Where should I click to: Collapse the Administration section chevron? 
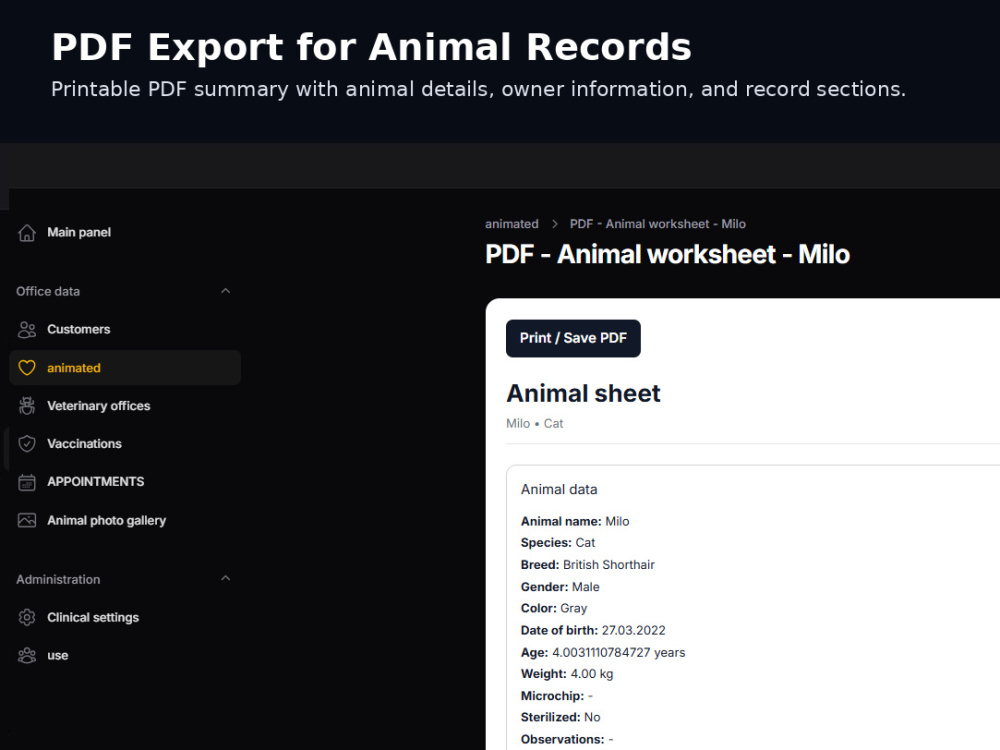coord(225,578)
